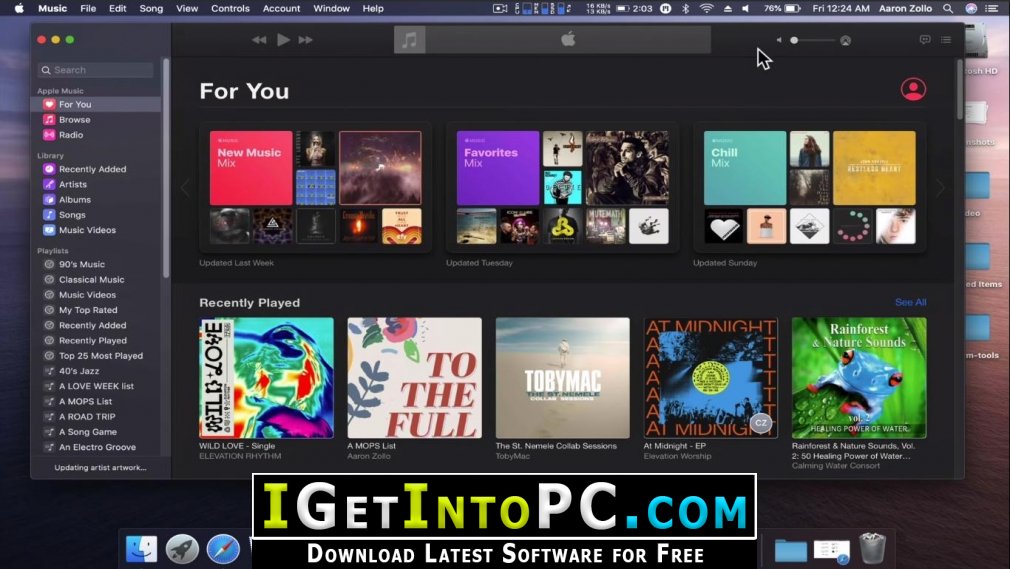
Task: Select A LOVE WEEK list playlist
Action: click(x=97, y=386)
